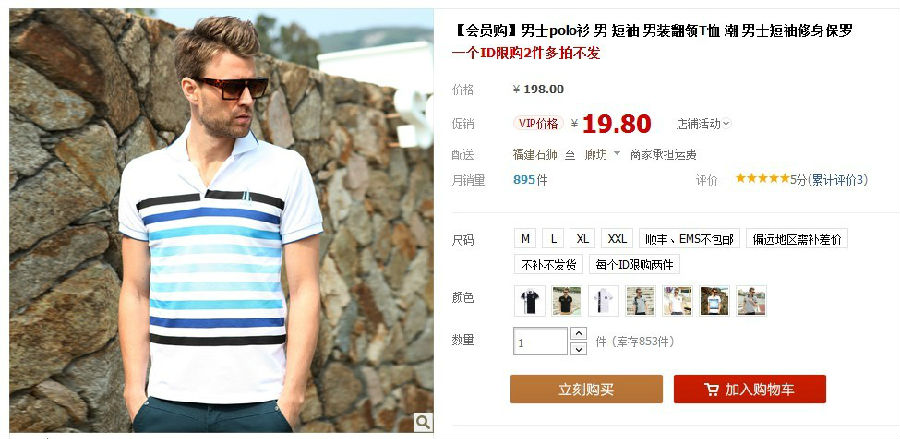The width and height of the screenshot is (900, 439).
Task: Select the second color thumbnail with black shirt
Action: click(x=566, y=301)
